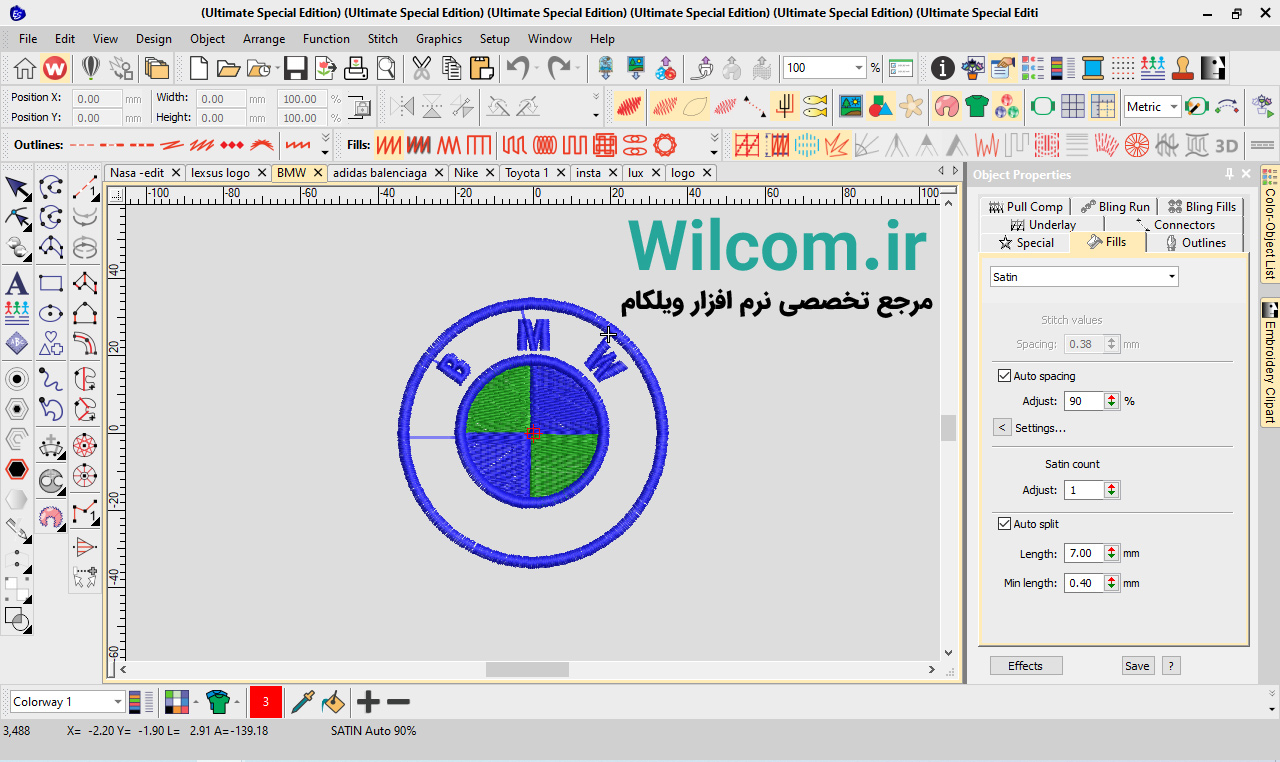Create a new blank design
The width and height of the screenshot is (1280, 762).
pyautogui.click(x=199, y=68)
